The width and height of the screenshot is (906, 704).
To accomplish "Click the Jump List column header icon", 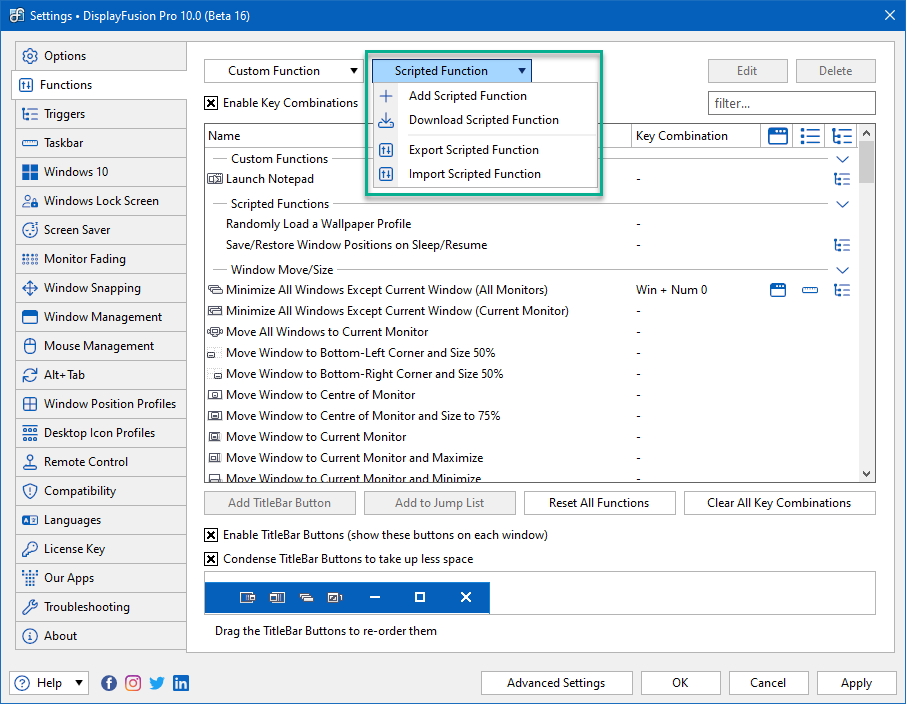I will point(810,136).
